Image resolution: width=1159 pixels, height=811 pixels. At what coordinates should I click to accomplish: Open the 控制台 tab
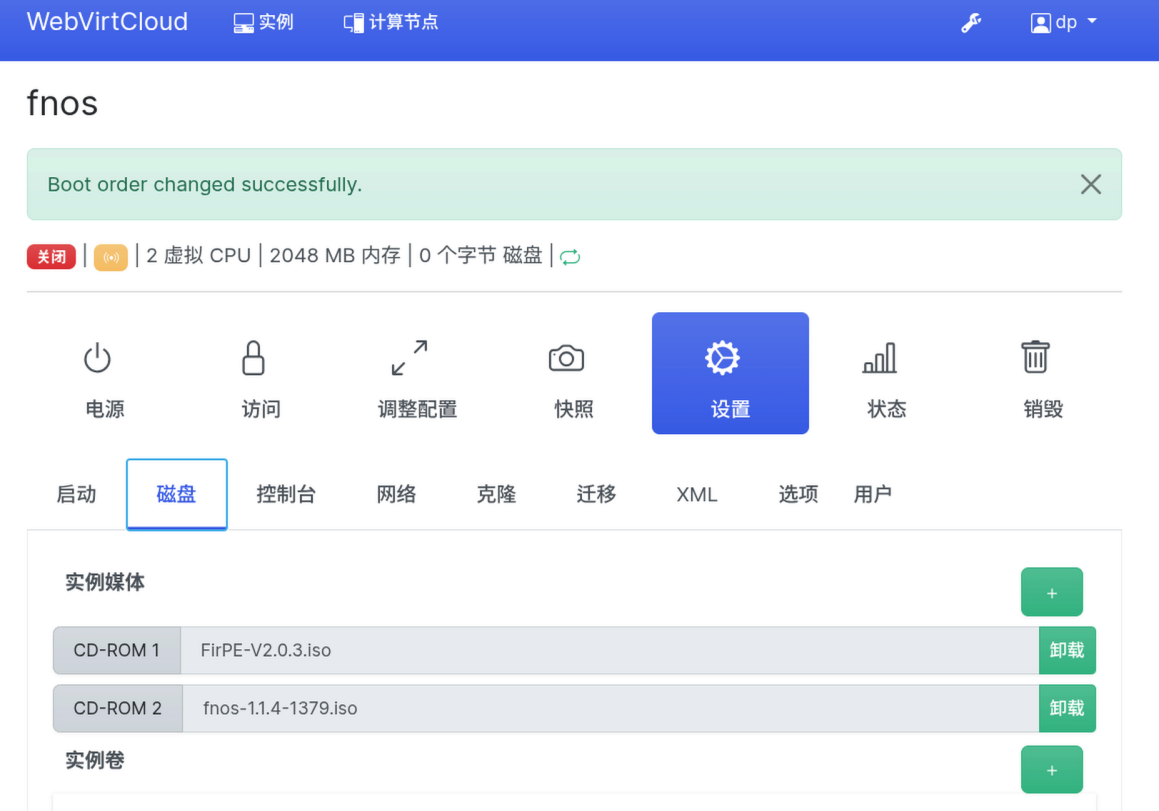pos(286,494)
